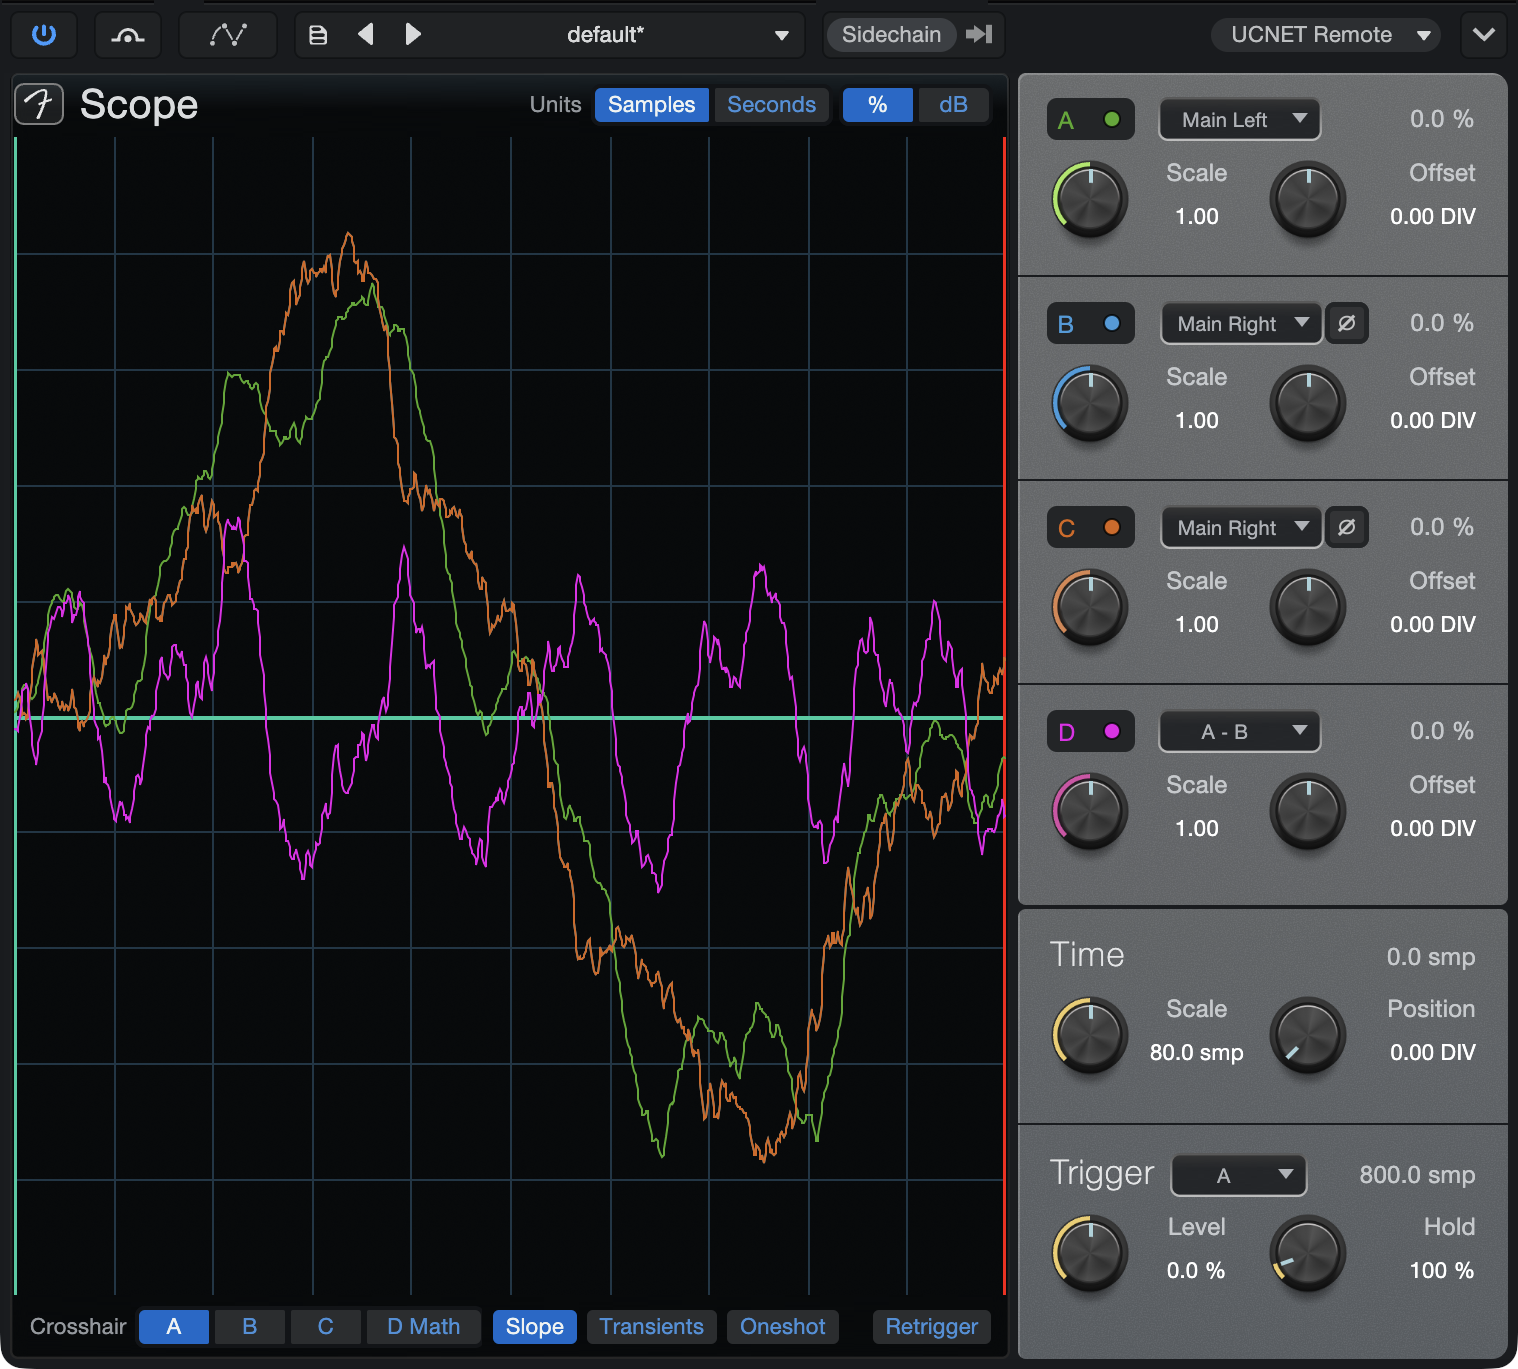1518x1369 pixels.
Task: Enable Sidechain input
Action: (891, 35)
